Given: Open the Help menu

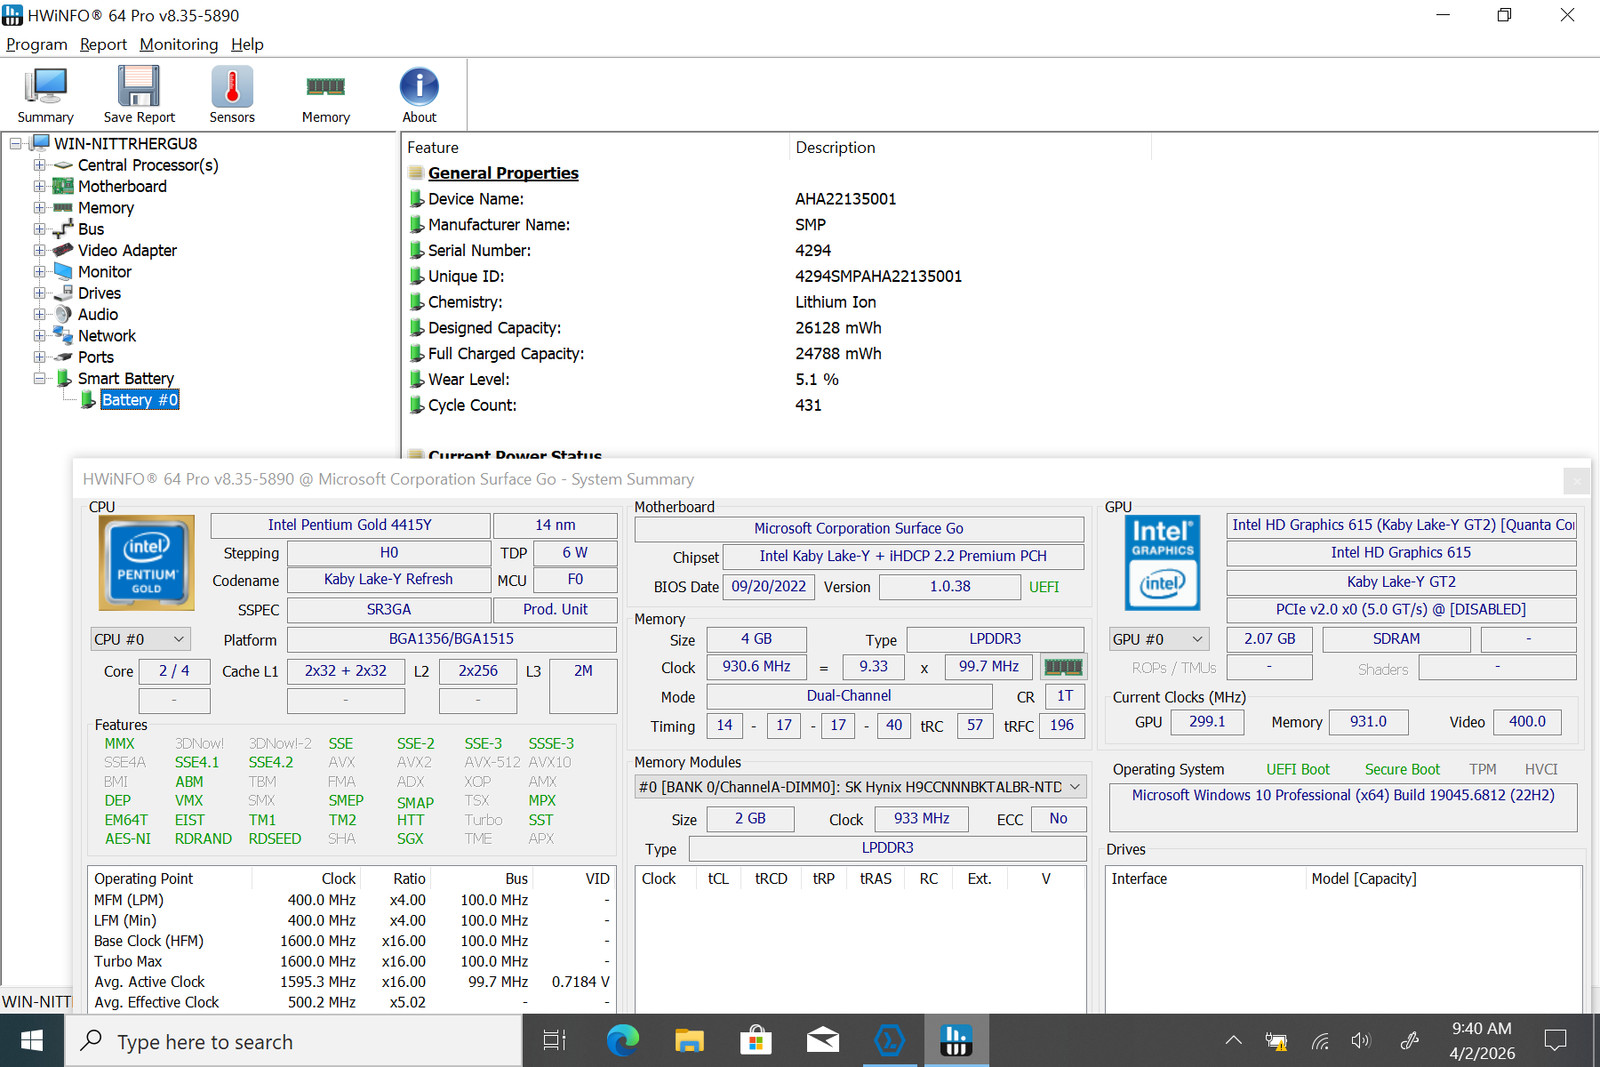Looking at the screenshot, I should pos(247,44).
